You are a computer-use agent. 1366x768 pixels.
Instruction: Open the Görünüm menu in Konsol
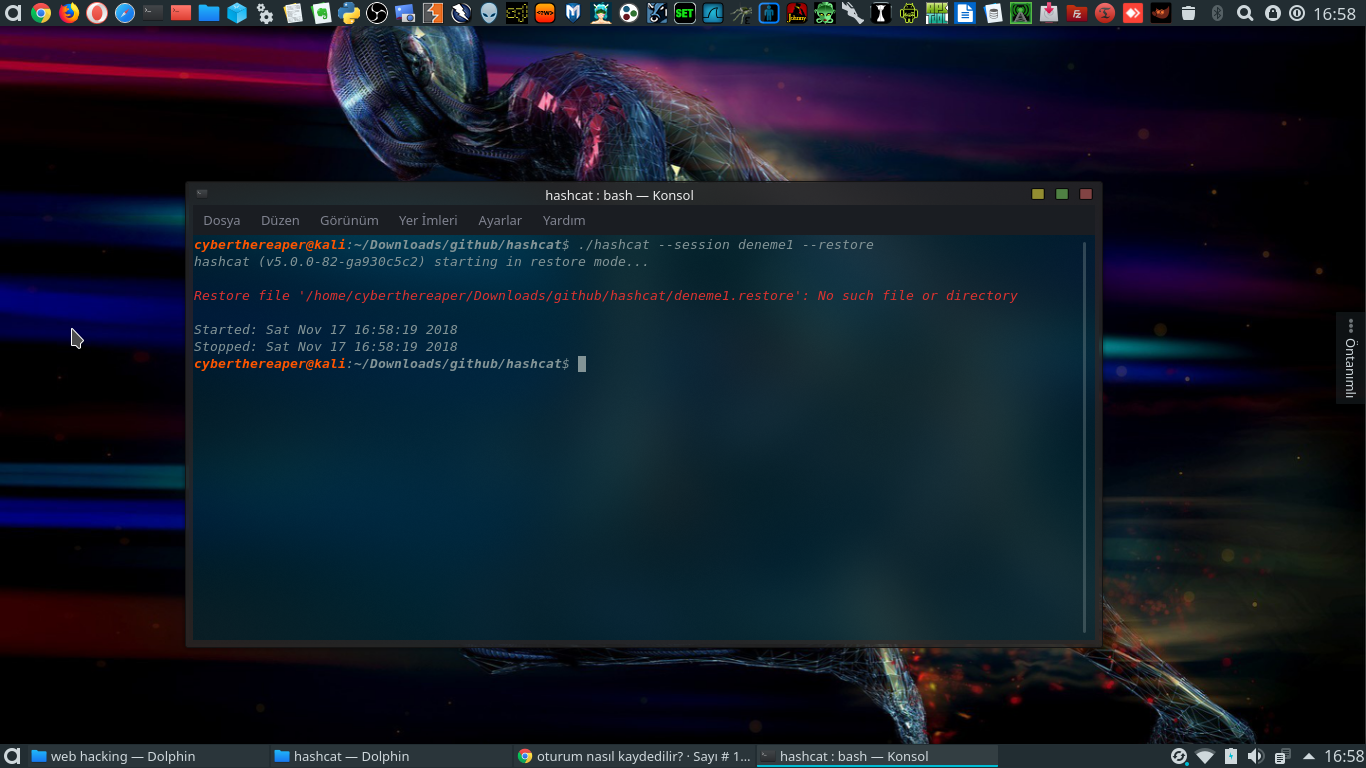click(349, 220)
